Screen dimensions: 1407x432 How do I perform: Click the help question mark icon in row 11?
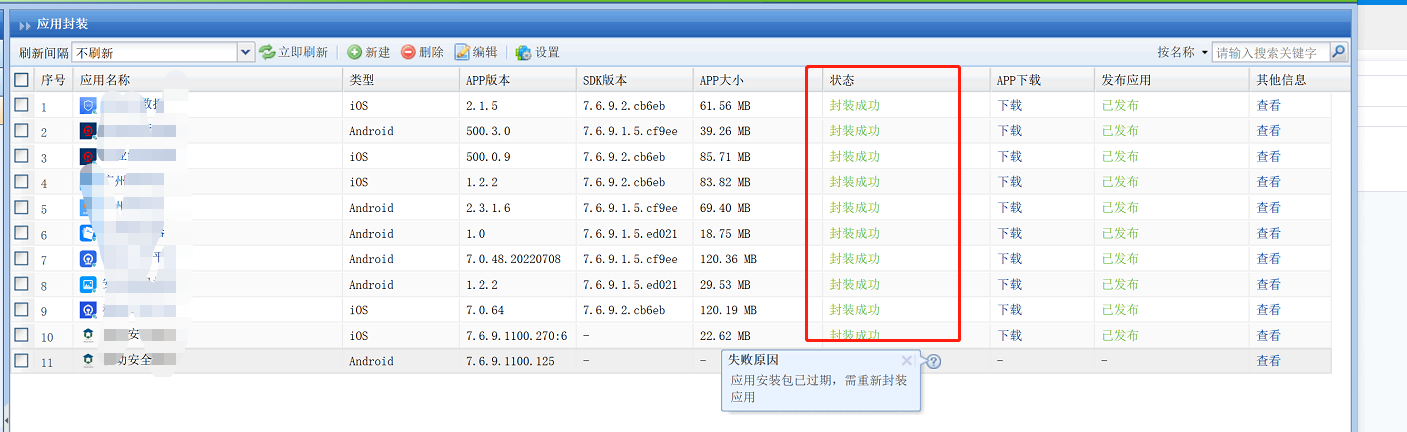click(x=933, y=361)
